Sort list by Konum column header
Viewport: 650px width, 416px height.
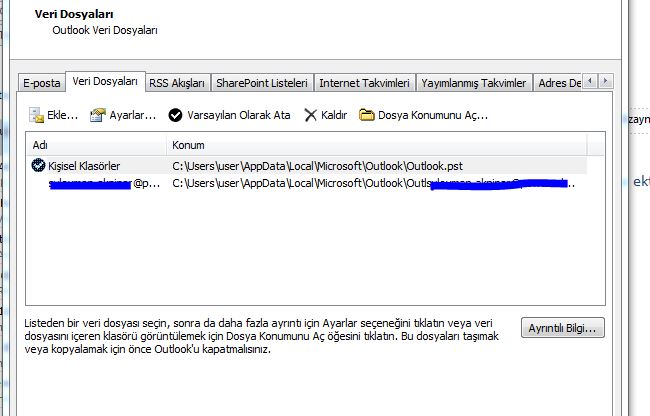377,145
